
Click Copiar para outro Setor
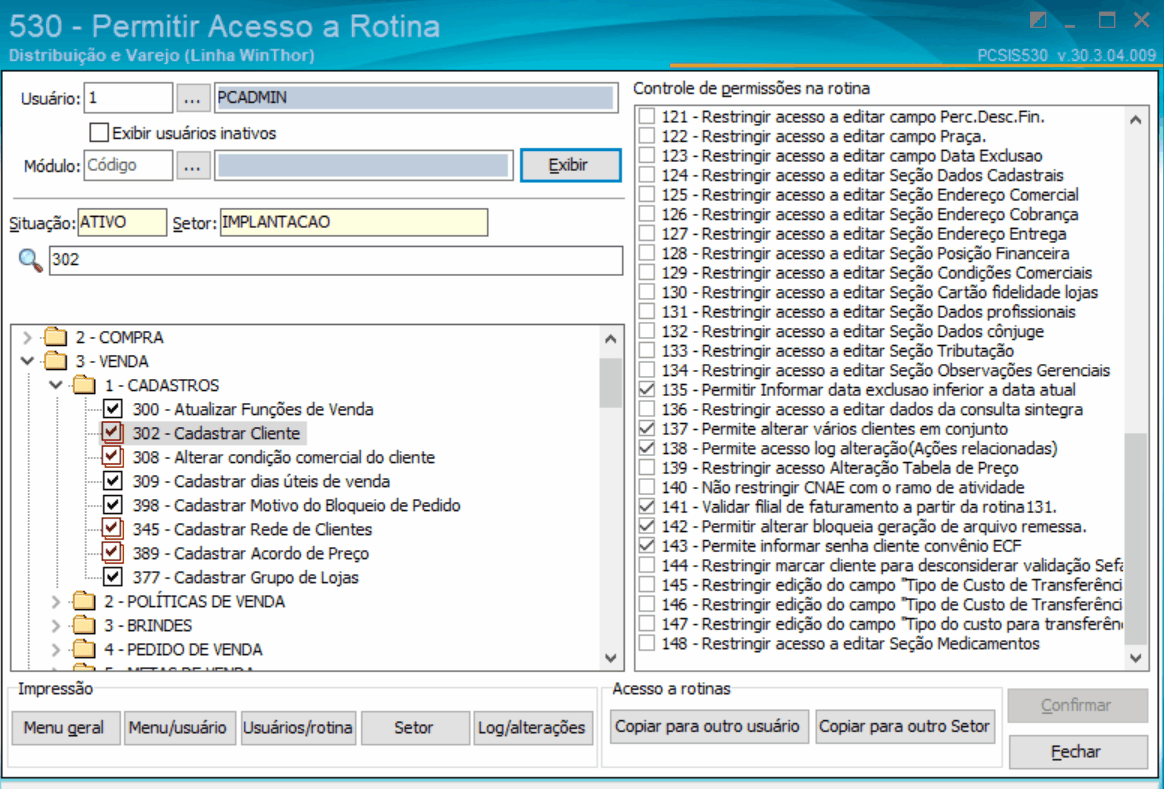click(904, 726)
